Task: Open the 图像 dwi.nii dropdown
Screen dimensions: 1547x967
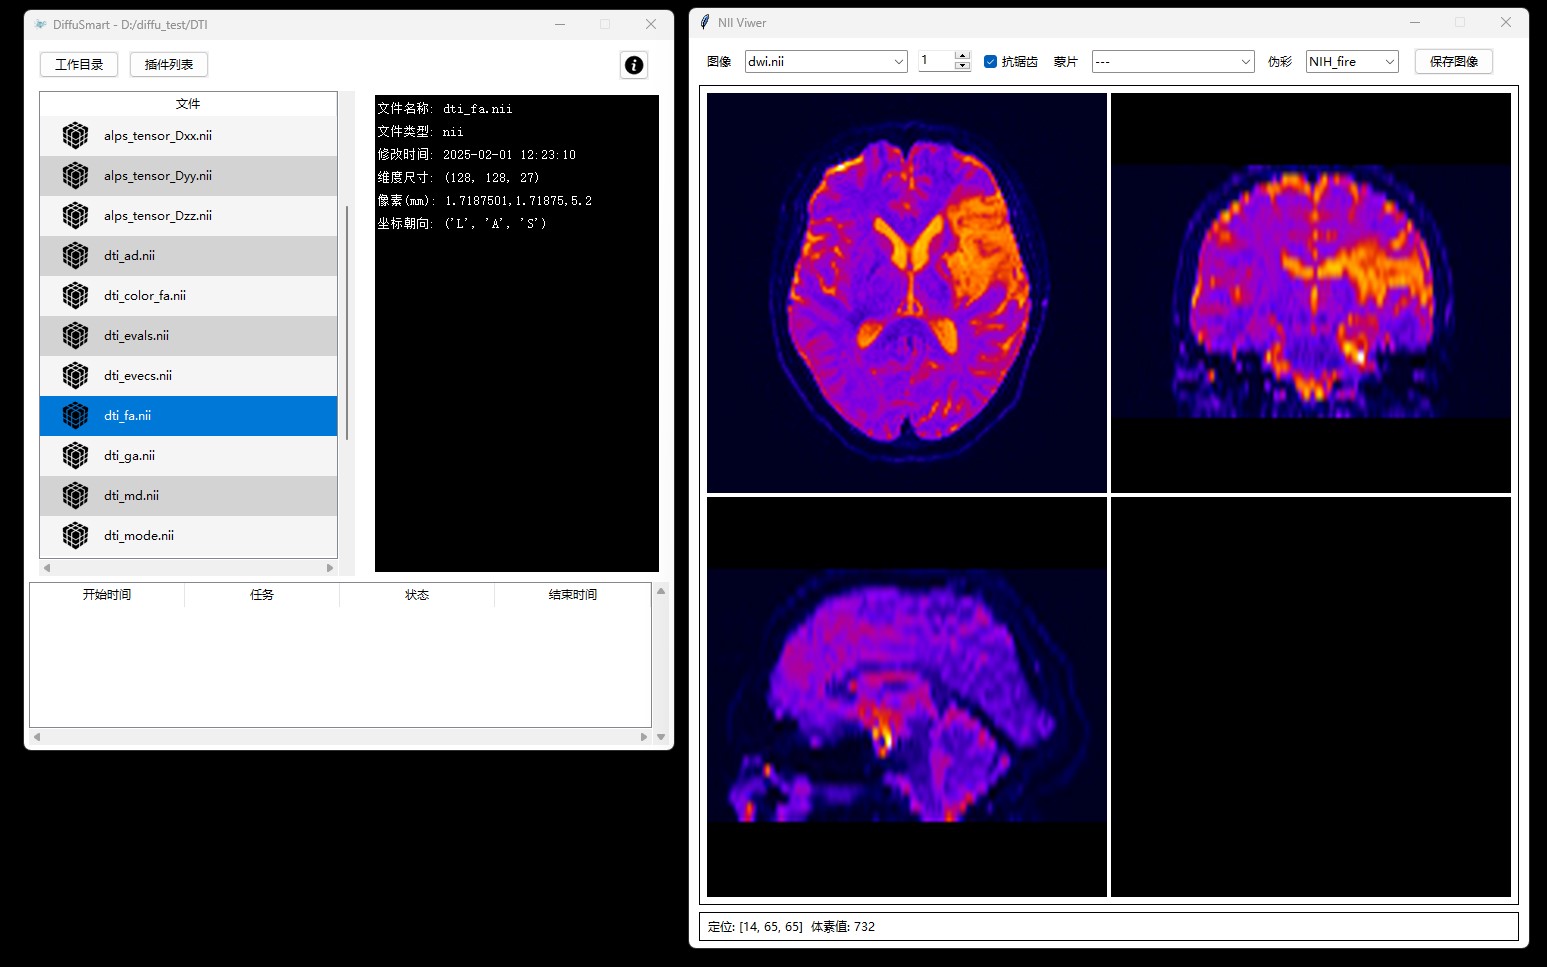Action: pos(826,62)
